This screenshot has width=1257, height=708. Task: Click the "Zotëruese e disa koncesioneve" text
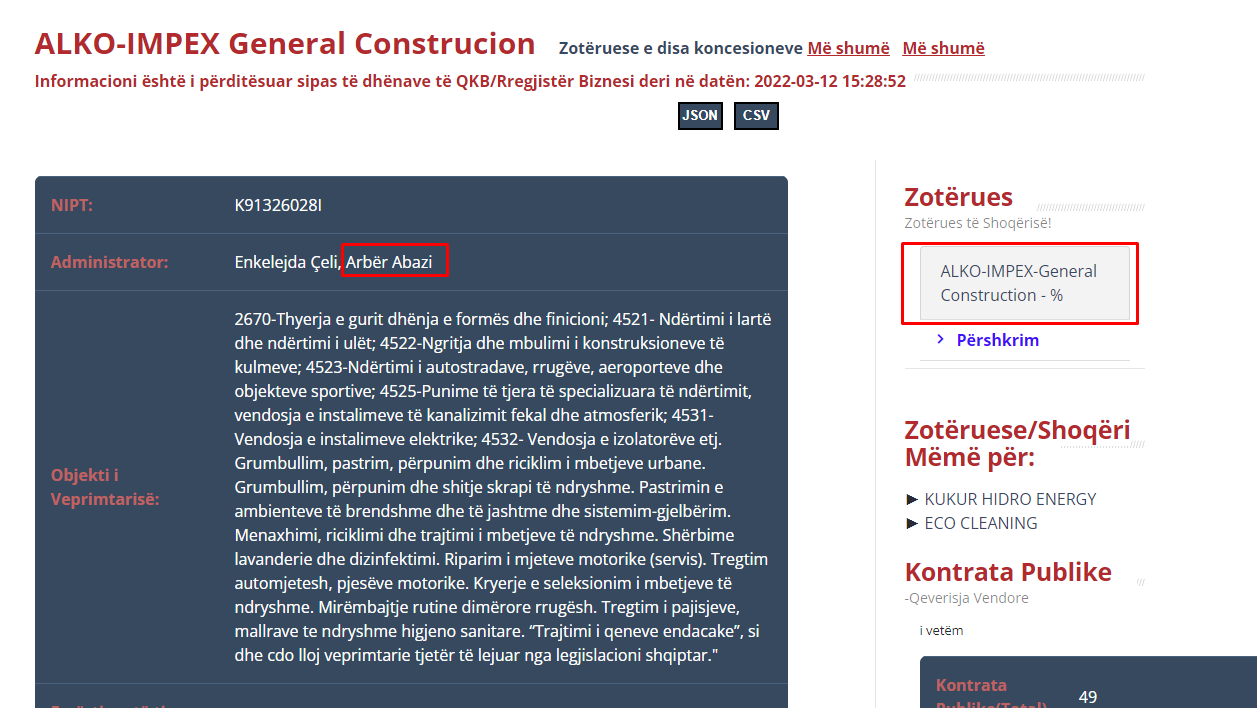coord(680,48)
